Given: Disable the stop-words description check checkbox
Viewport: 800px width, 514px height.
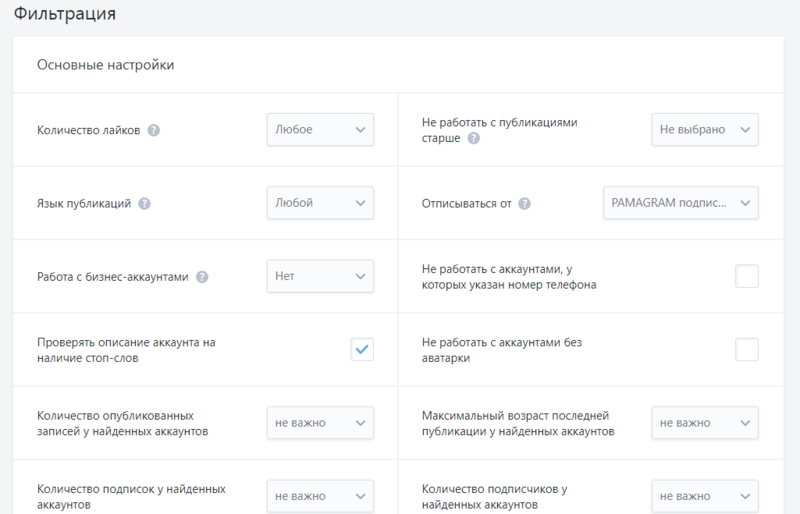Looking at the screenshot, I should point(362,349).
